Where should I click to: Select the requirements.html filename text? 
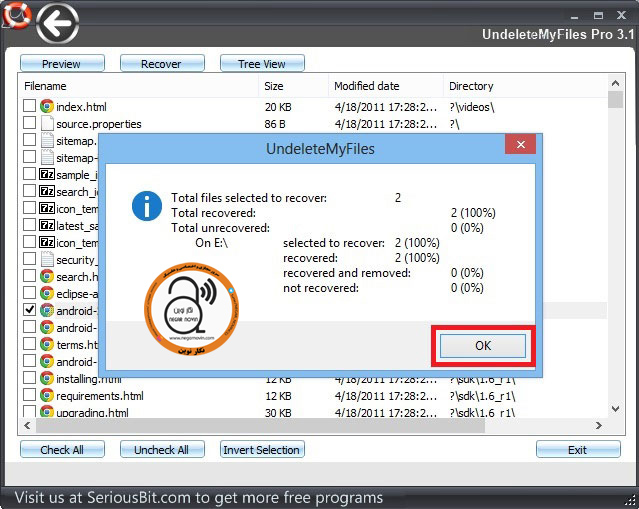(100, 396)
